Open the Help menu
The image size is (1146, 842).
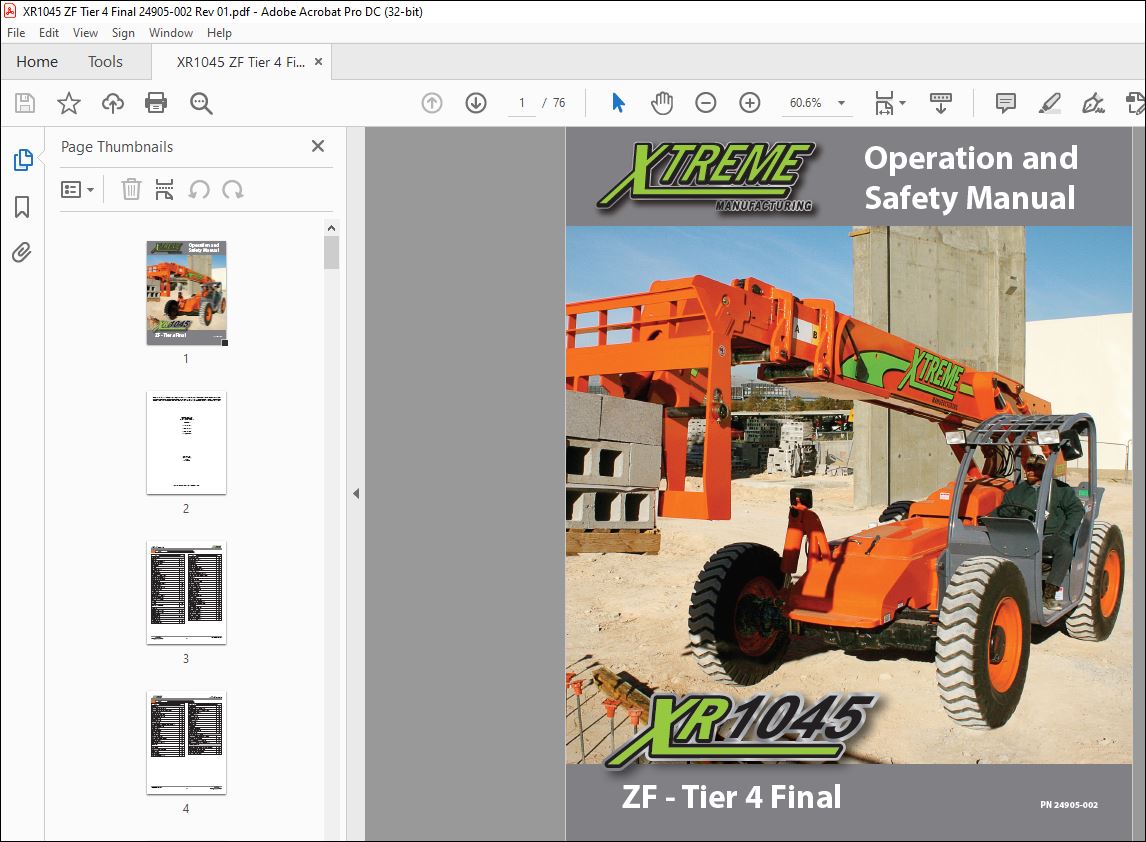tap(219, 33)
